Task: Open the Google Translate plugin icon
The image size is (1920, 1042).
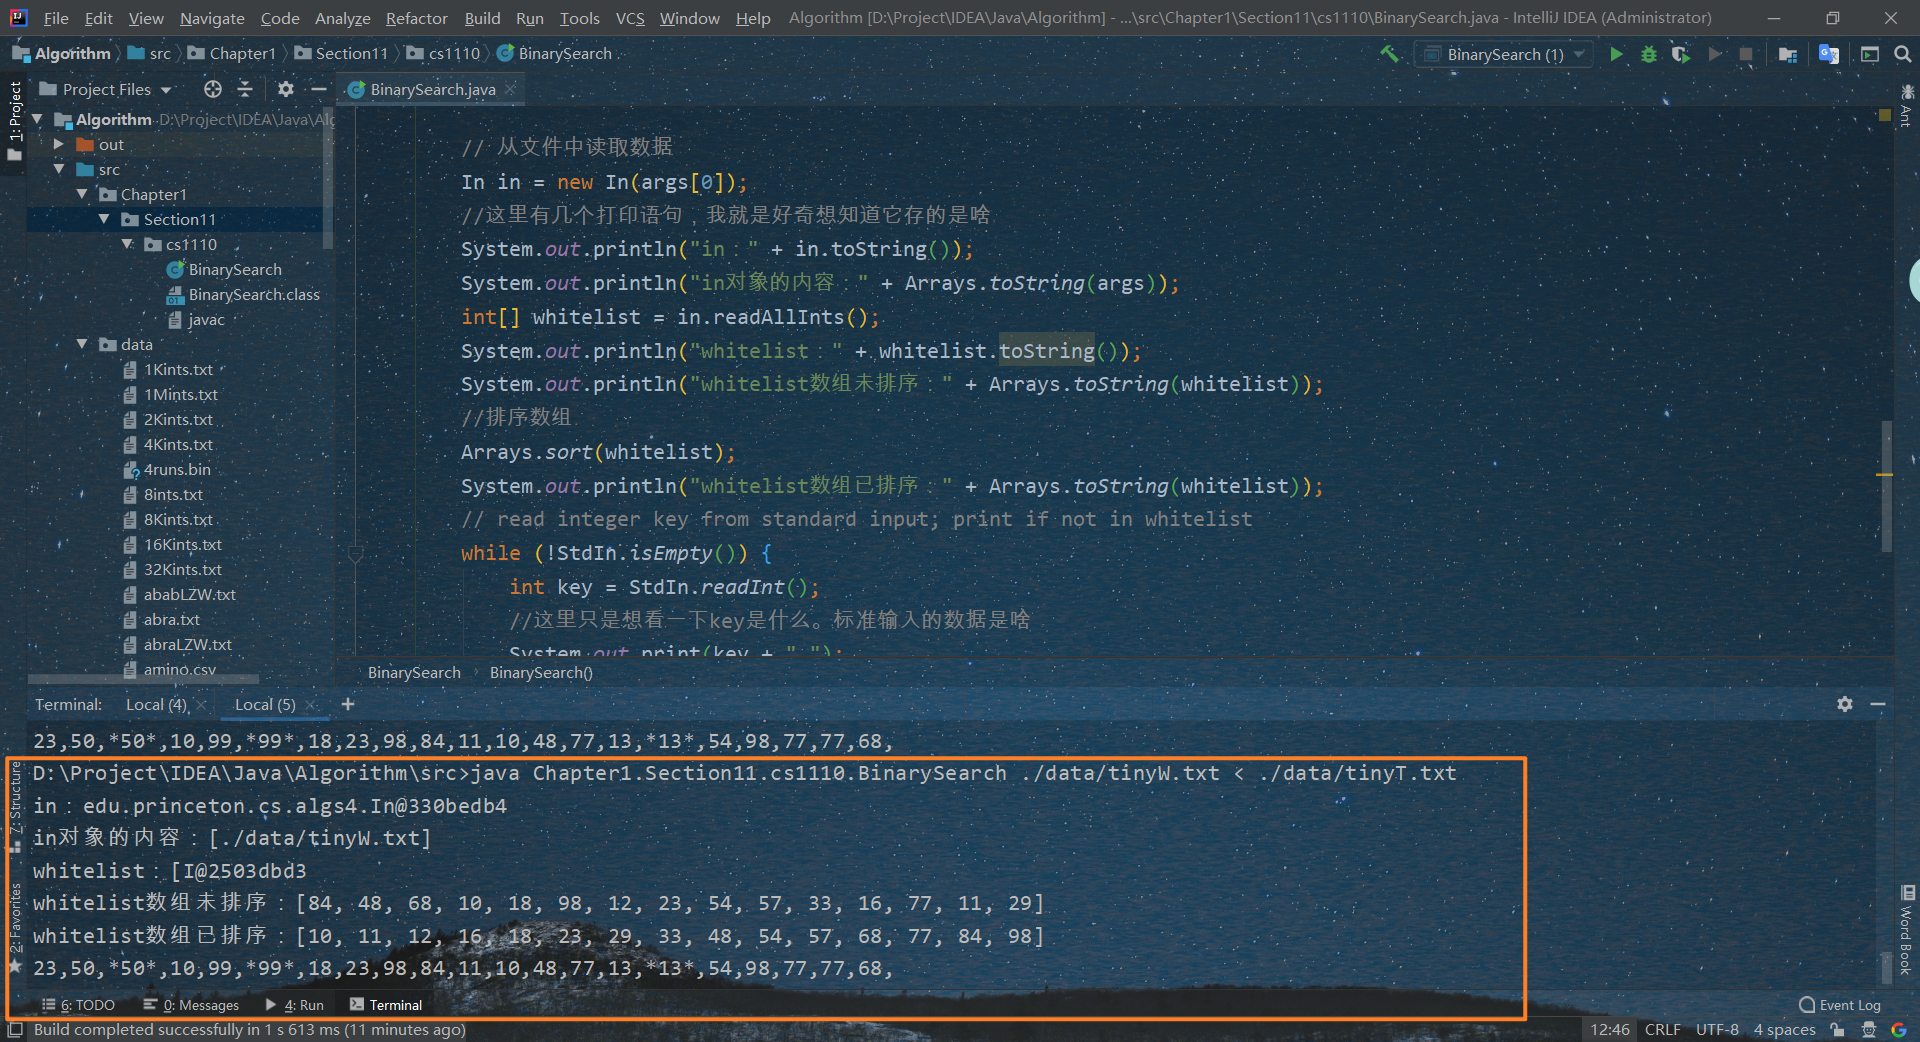Action: pyautogui.click(x=1829, y=54)
